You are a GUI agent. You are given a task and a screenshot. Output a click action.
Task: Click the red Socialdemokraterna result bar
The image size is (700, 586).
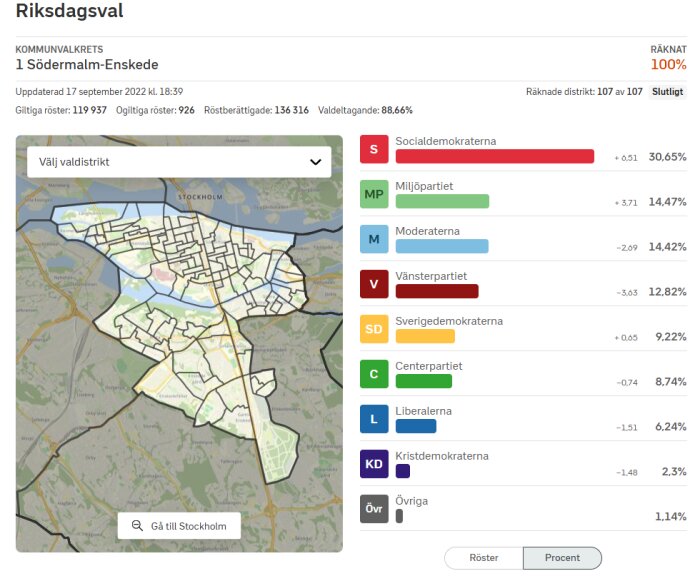(495, 156)
